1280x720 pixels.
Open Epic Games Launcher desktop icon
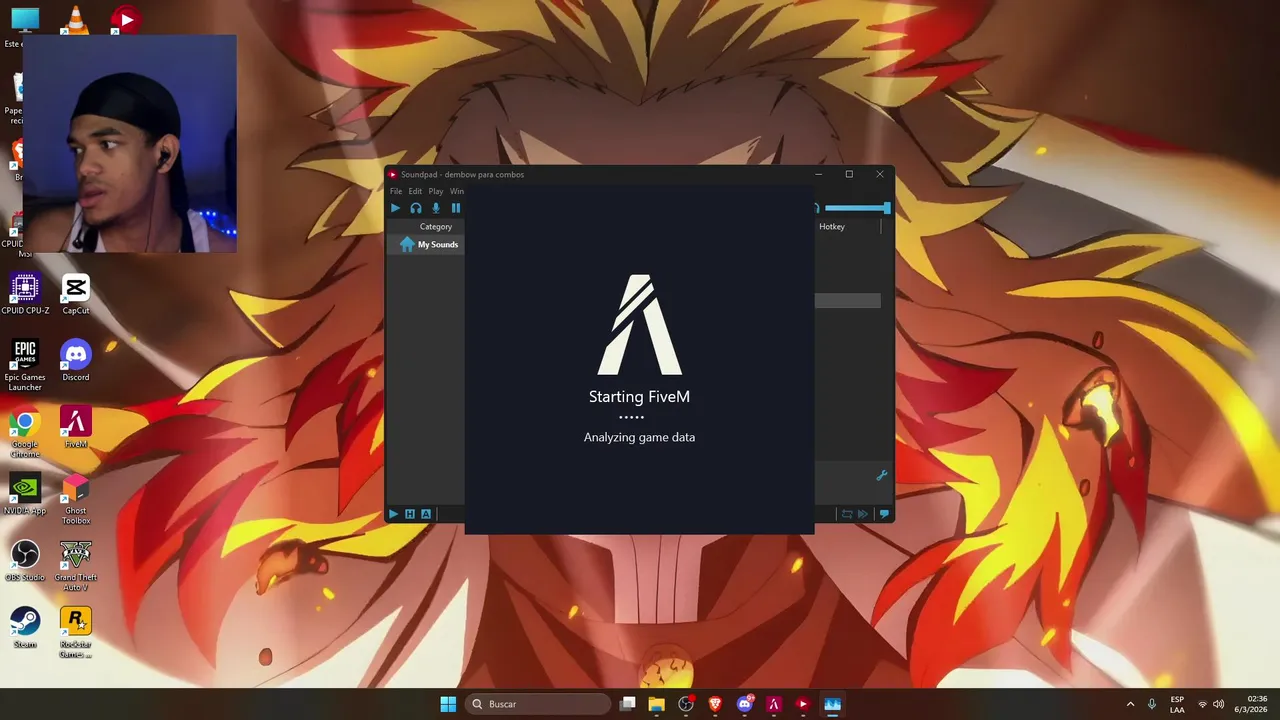pos(25,366)
